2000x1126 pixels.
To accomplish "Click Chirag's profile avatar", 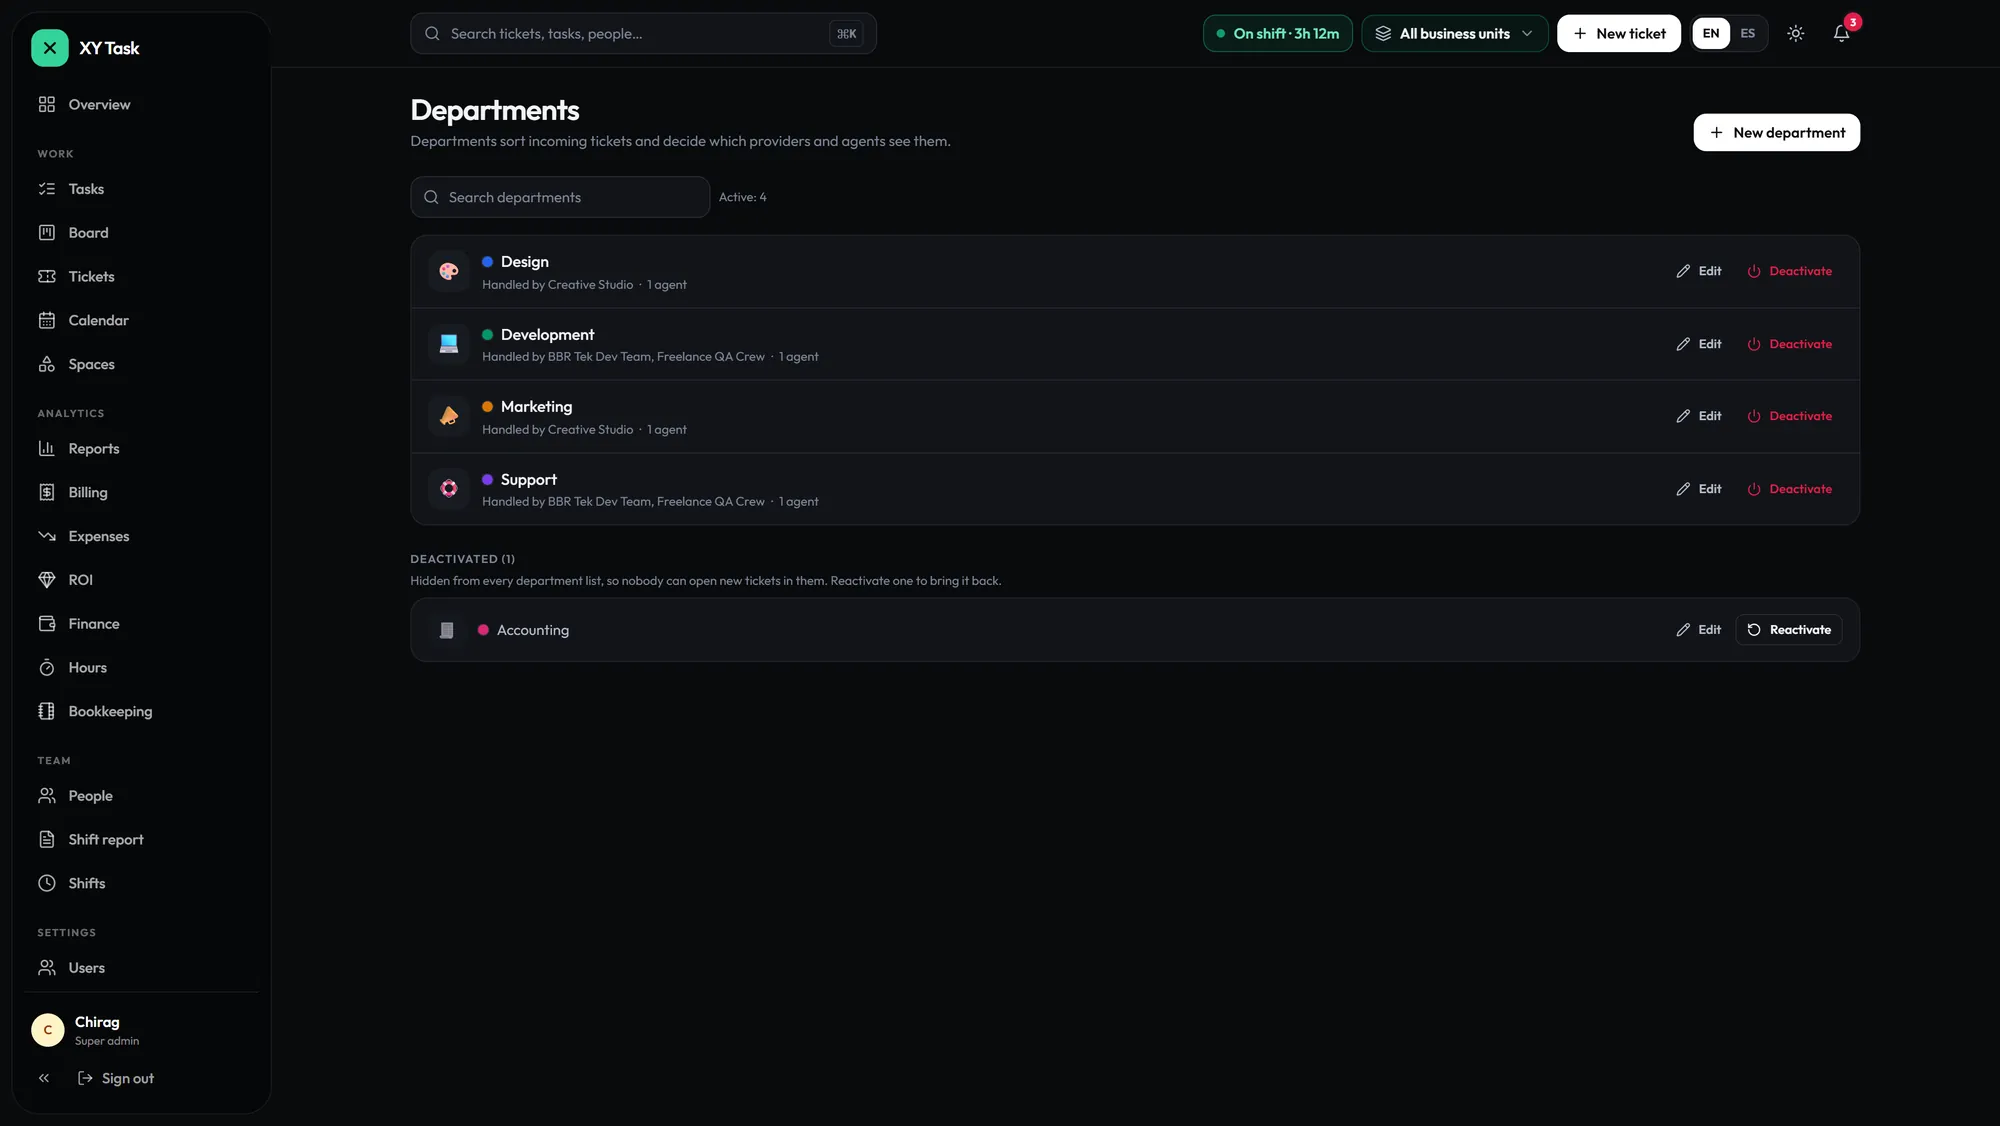I will coord(48,1030).
